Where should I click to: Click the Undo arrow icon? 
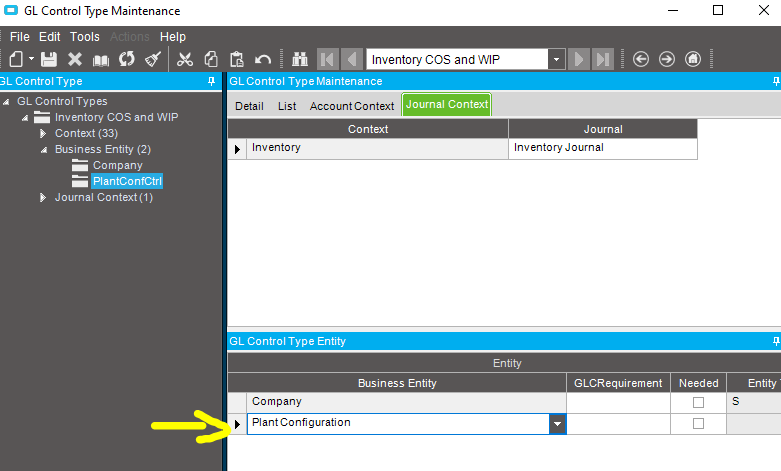pos(263,60)
